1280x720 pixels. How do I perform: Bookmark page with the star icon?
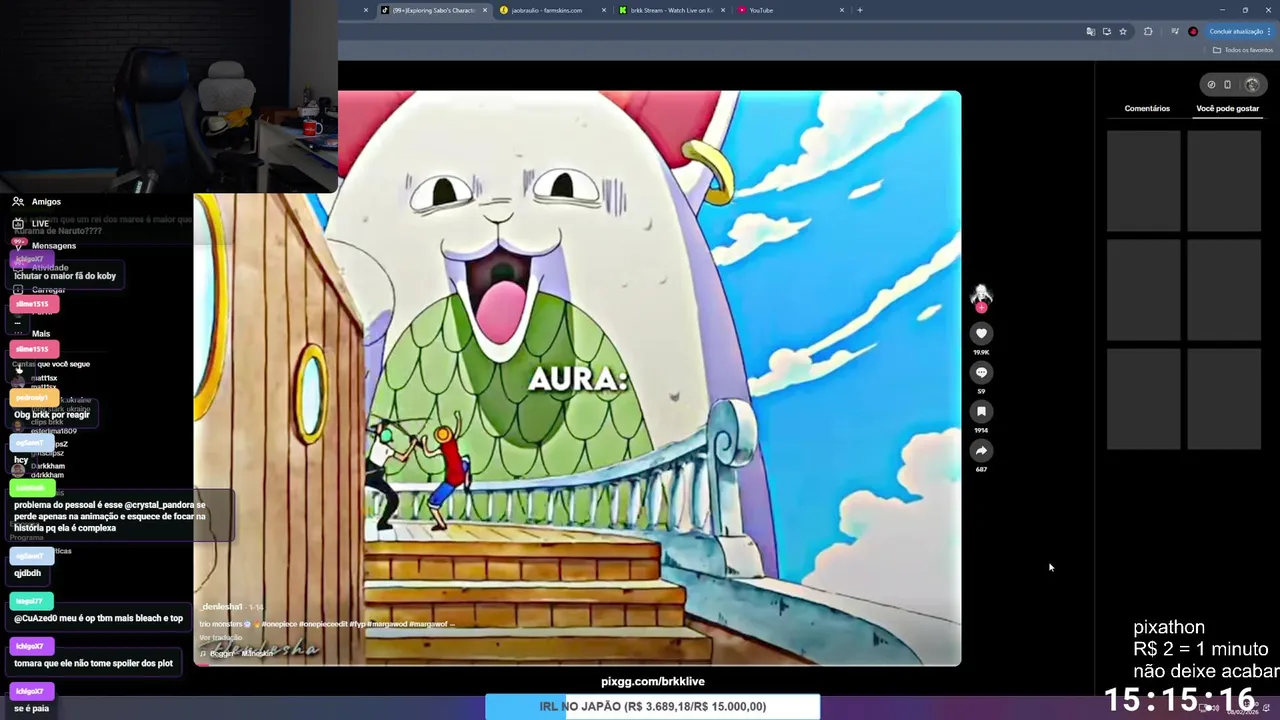[1123, 31]
